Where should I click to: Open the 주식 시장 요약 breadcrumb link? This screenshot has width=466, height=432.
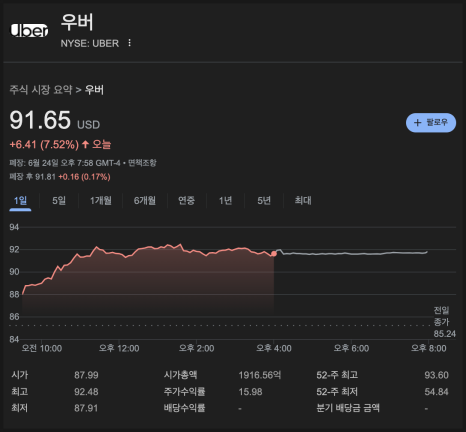point(41,90)
